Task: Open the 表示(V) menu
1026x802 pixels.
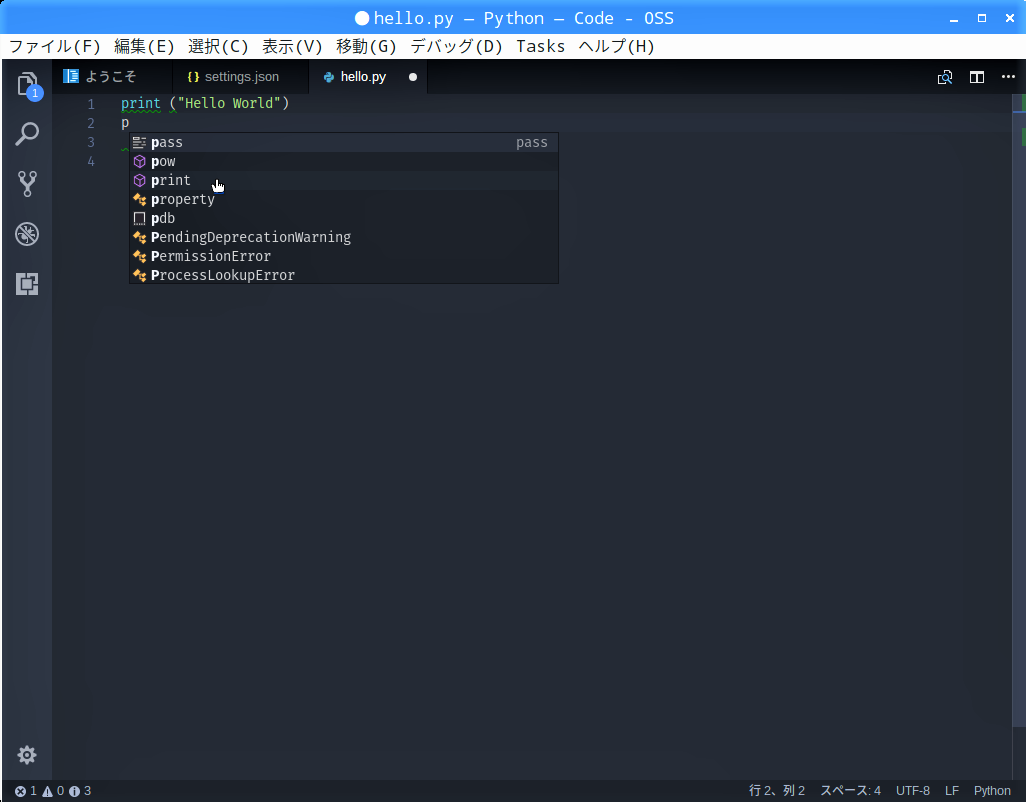Action: 292,46
